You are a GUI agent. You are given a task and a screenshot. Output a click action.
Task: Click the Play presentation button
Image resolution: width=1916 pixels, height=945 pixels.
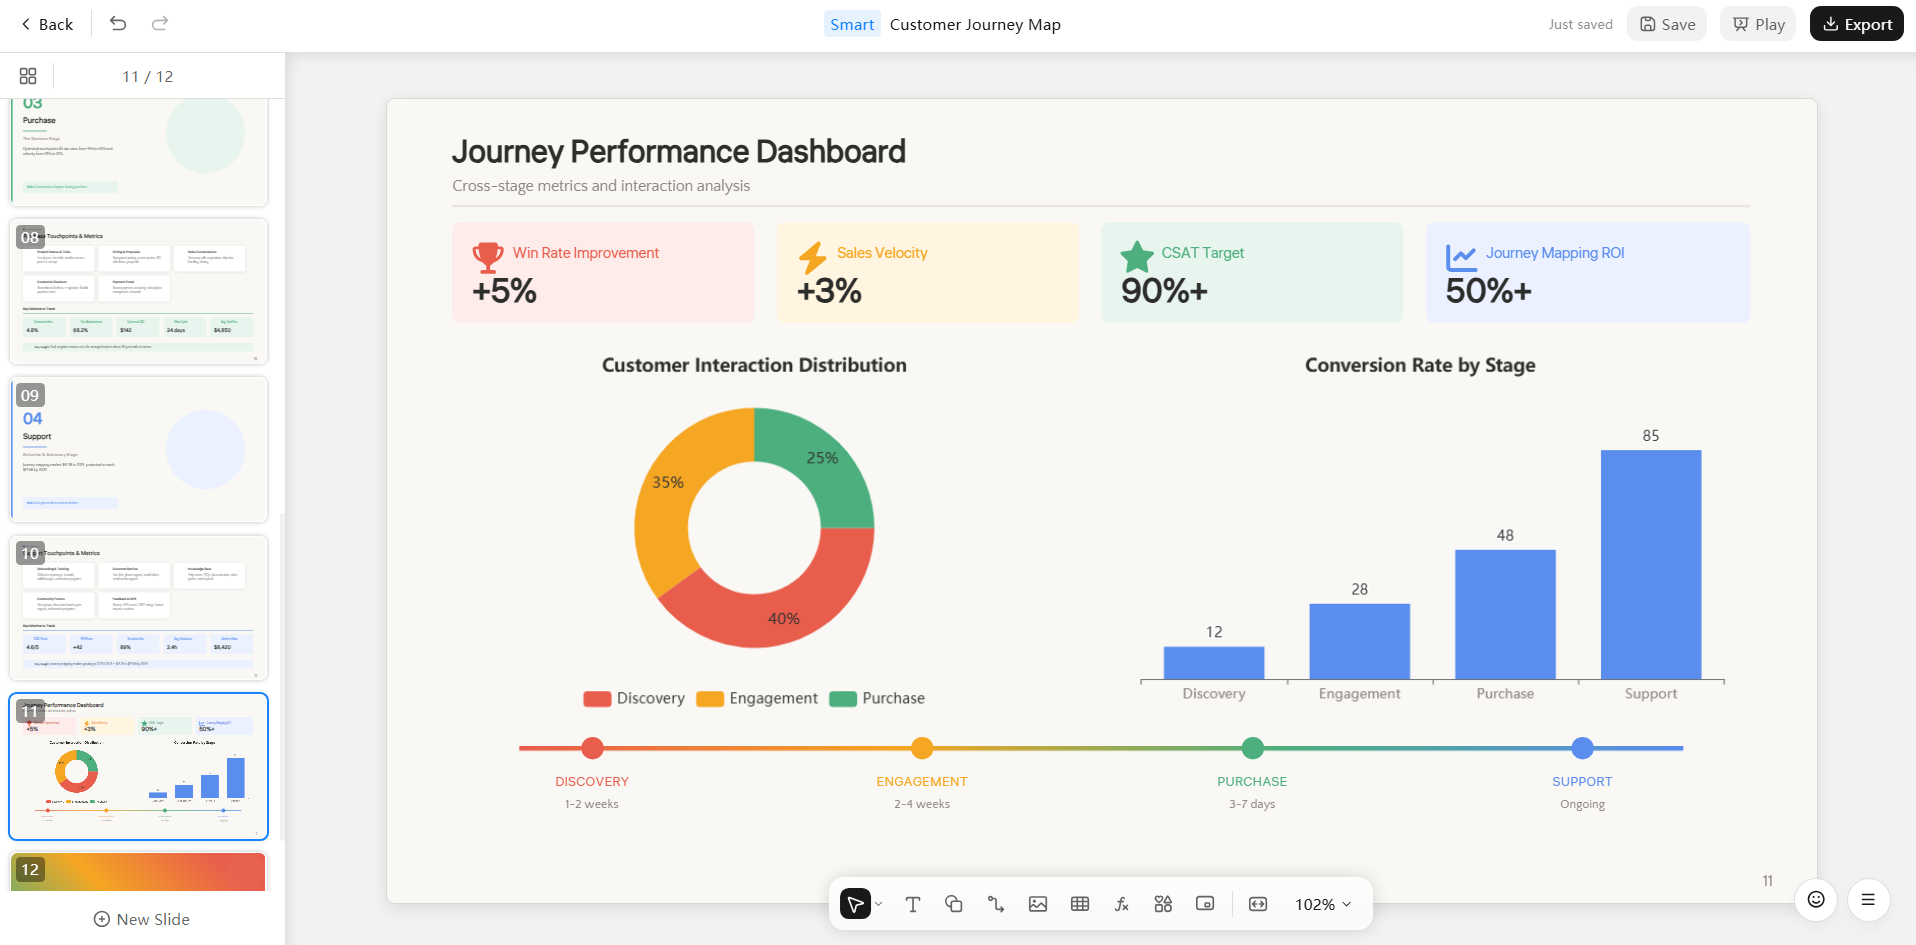coord(1758,24)
